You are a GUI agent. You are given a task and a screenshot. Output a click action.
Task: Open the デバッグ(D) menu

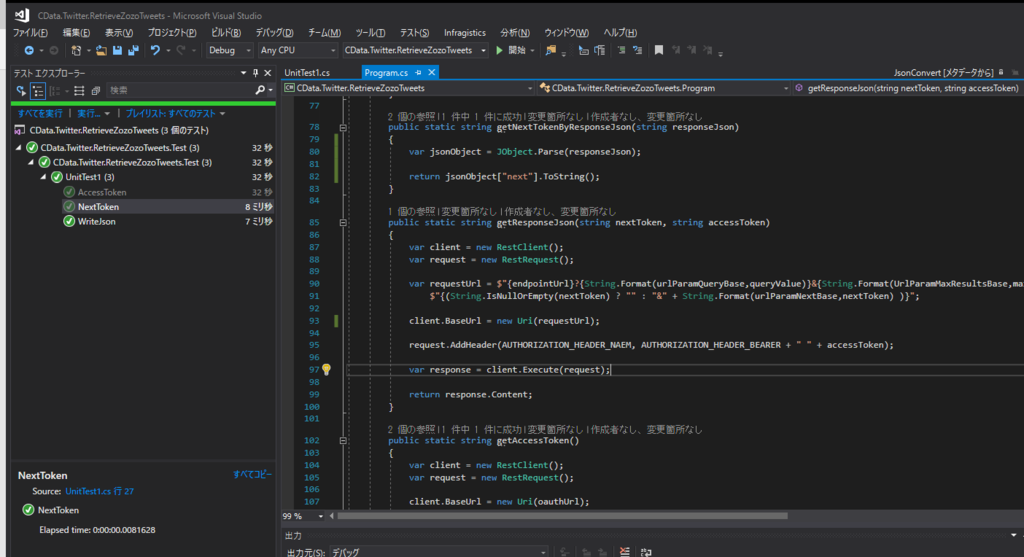tap(274, 33)
